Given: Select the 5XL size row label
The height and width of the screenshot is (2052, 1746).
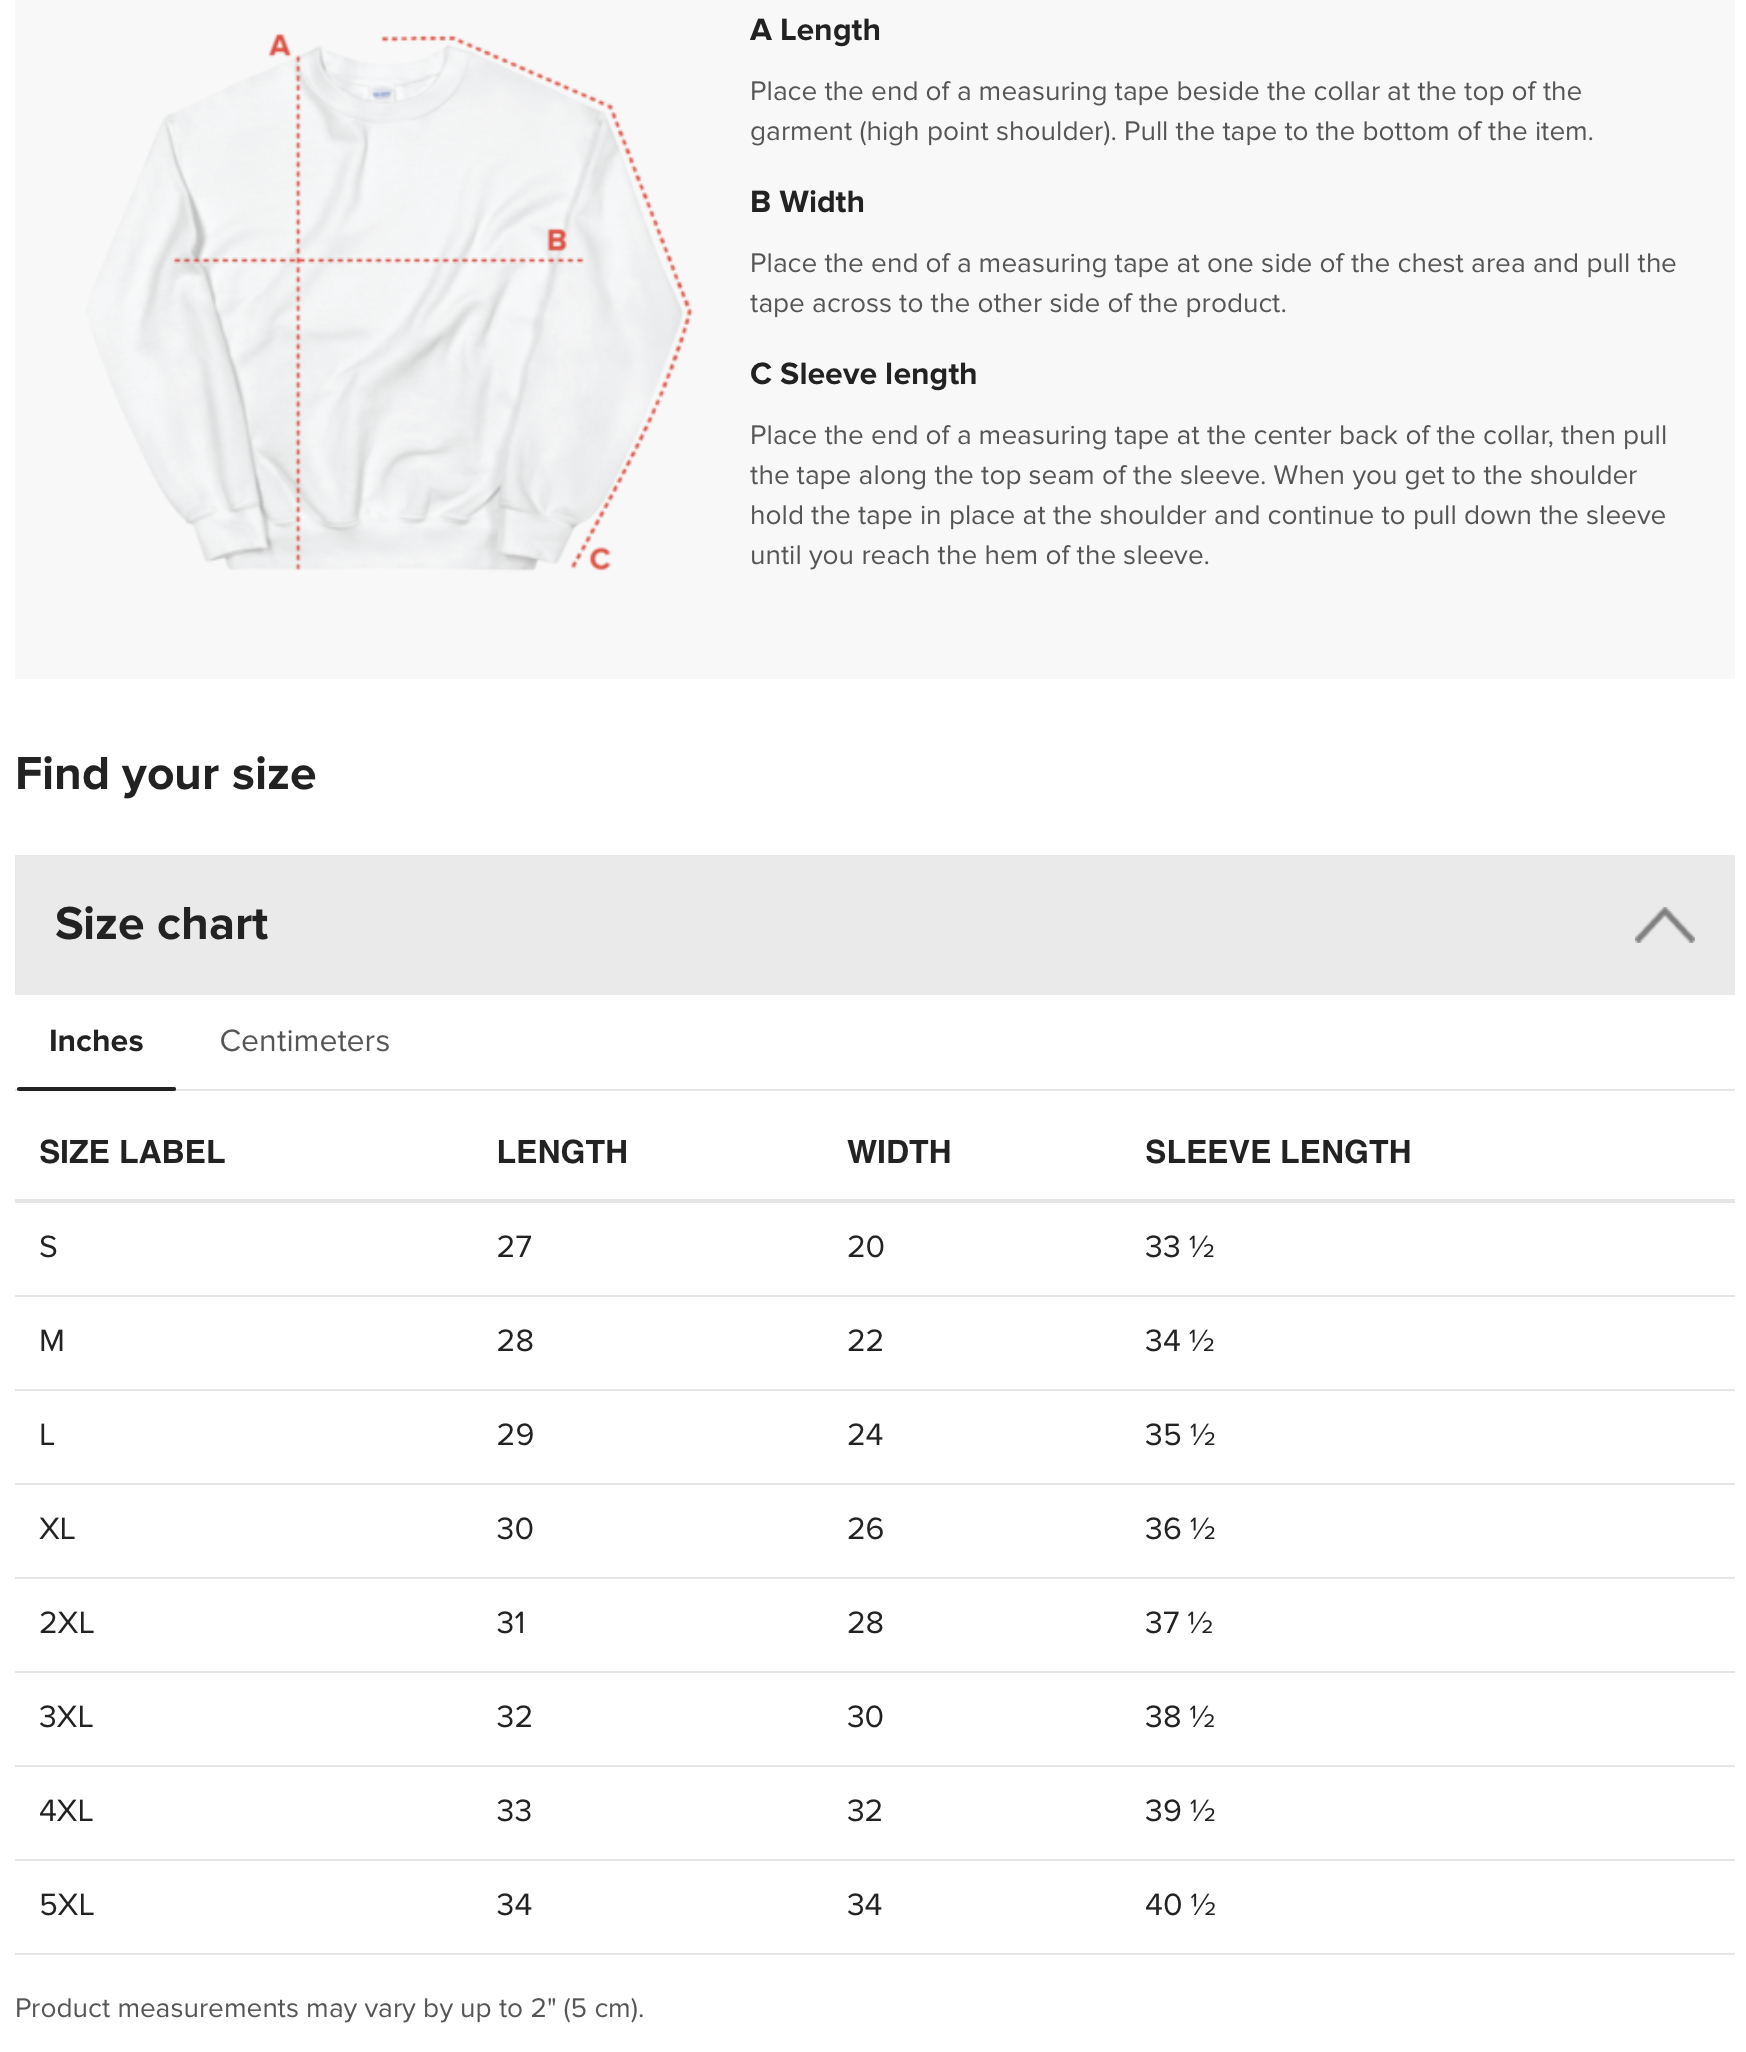Looking at the screenshot, I should click(67, 1905).
